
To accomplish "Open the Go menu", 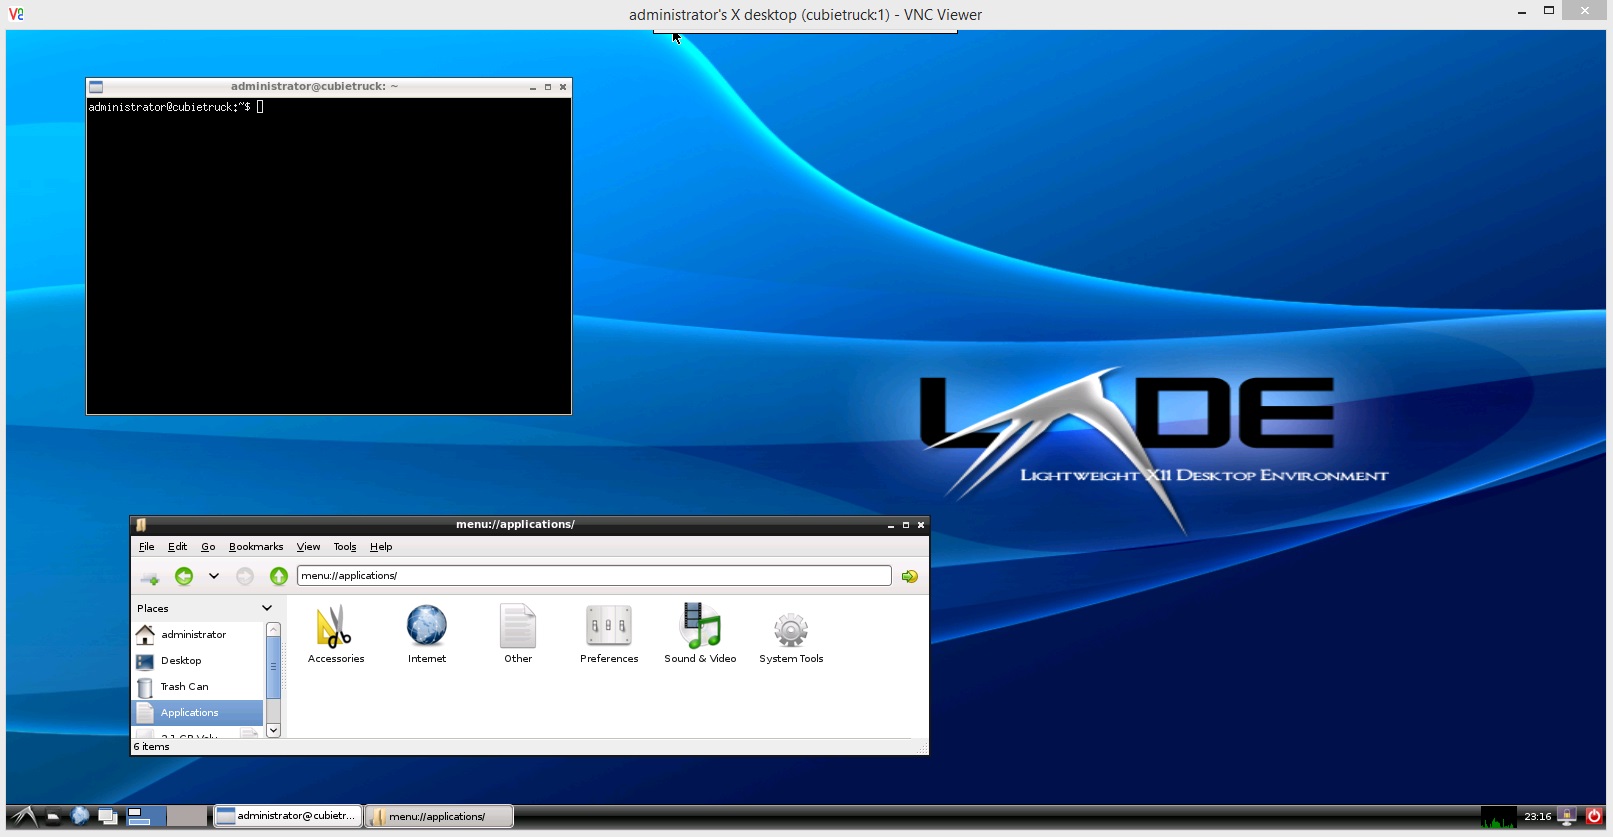I will pos(208,547).
